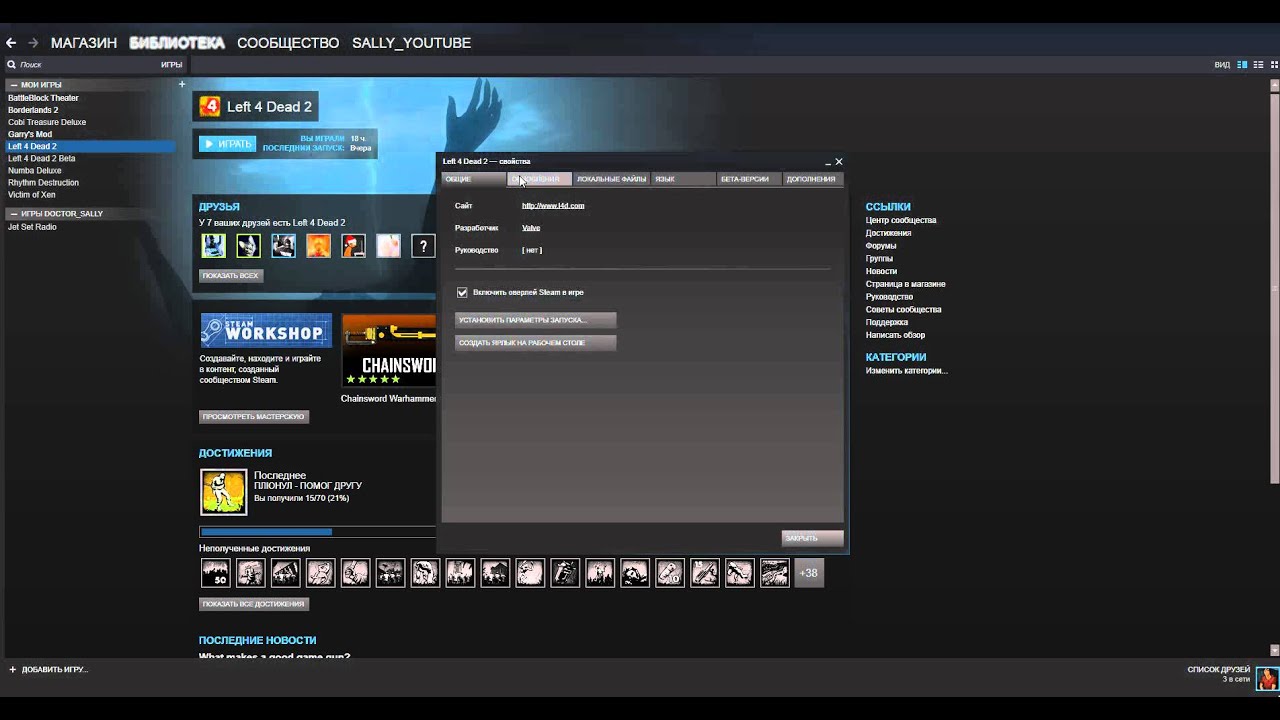Select the detail view icon next to ВИД
The width and height of the screenshot is (1280, 720).
coord(1242,65)
